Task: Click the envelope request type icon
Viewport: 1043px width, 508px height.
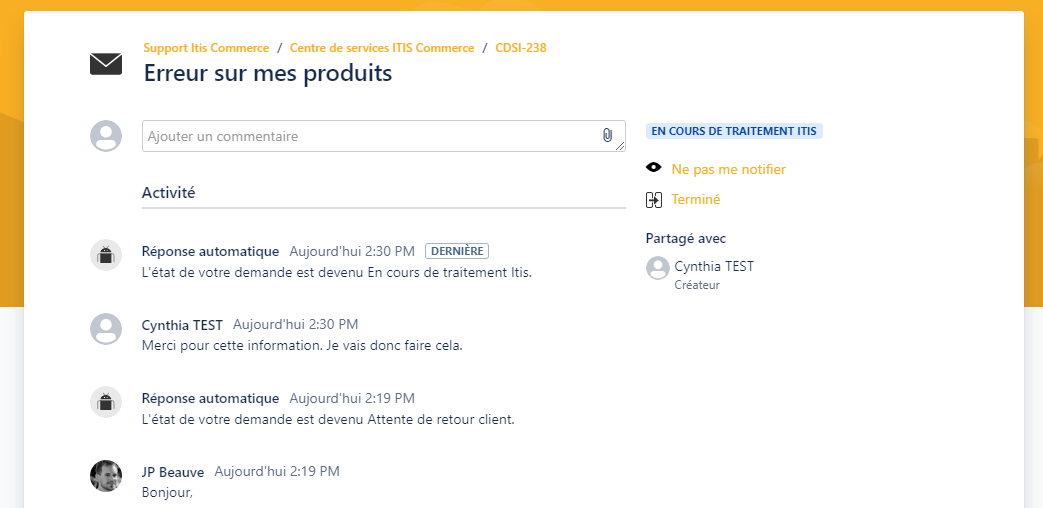Action: click(x=106, y=64)
